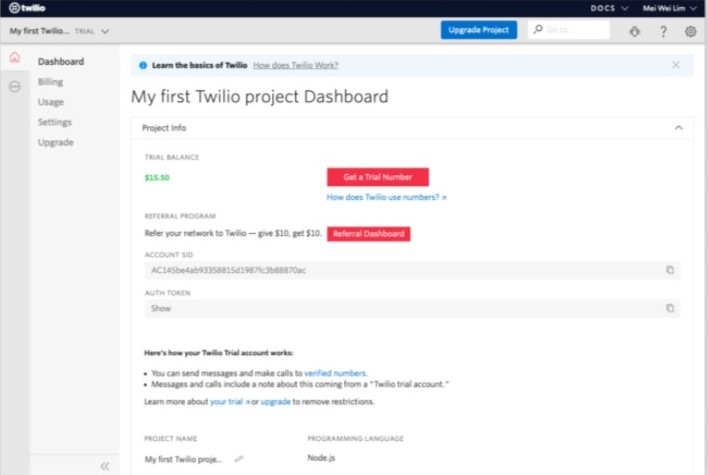Open the help question mark icon

663,31
